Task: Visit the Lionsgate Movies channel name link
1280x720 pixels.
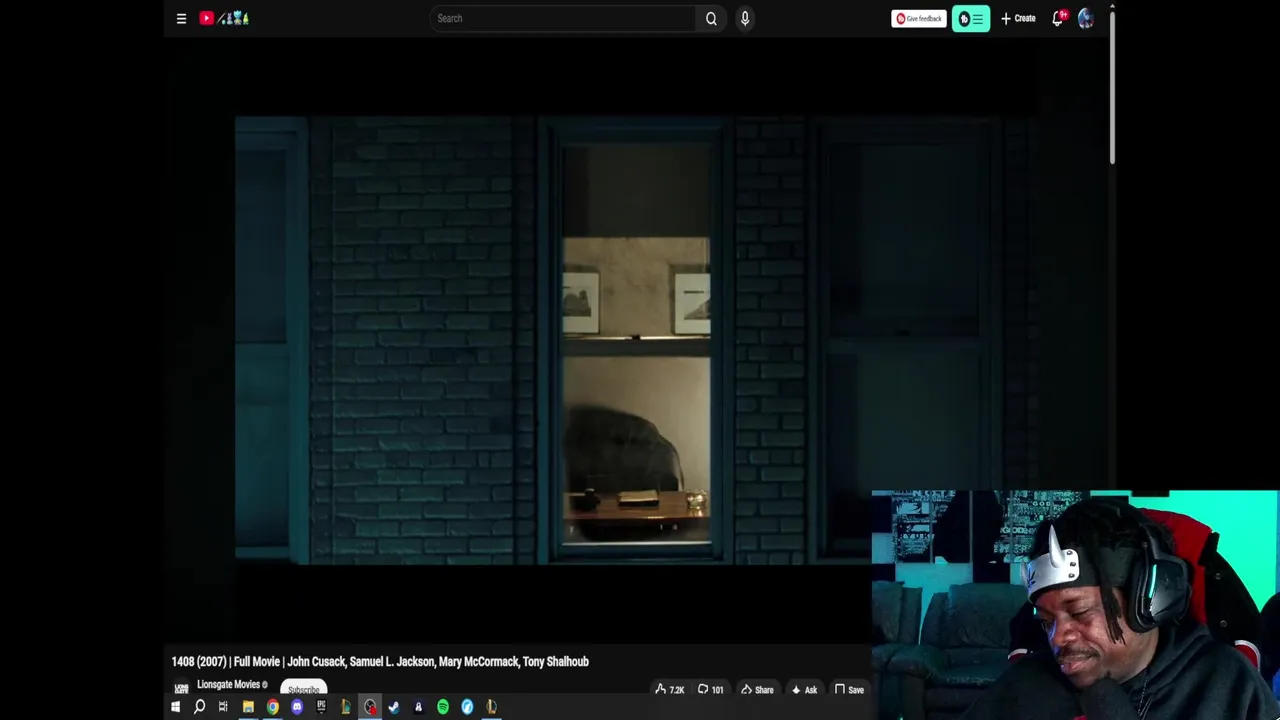Action: (228, 684)
